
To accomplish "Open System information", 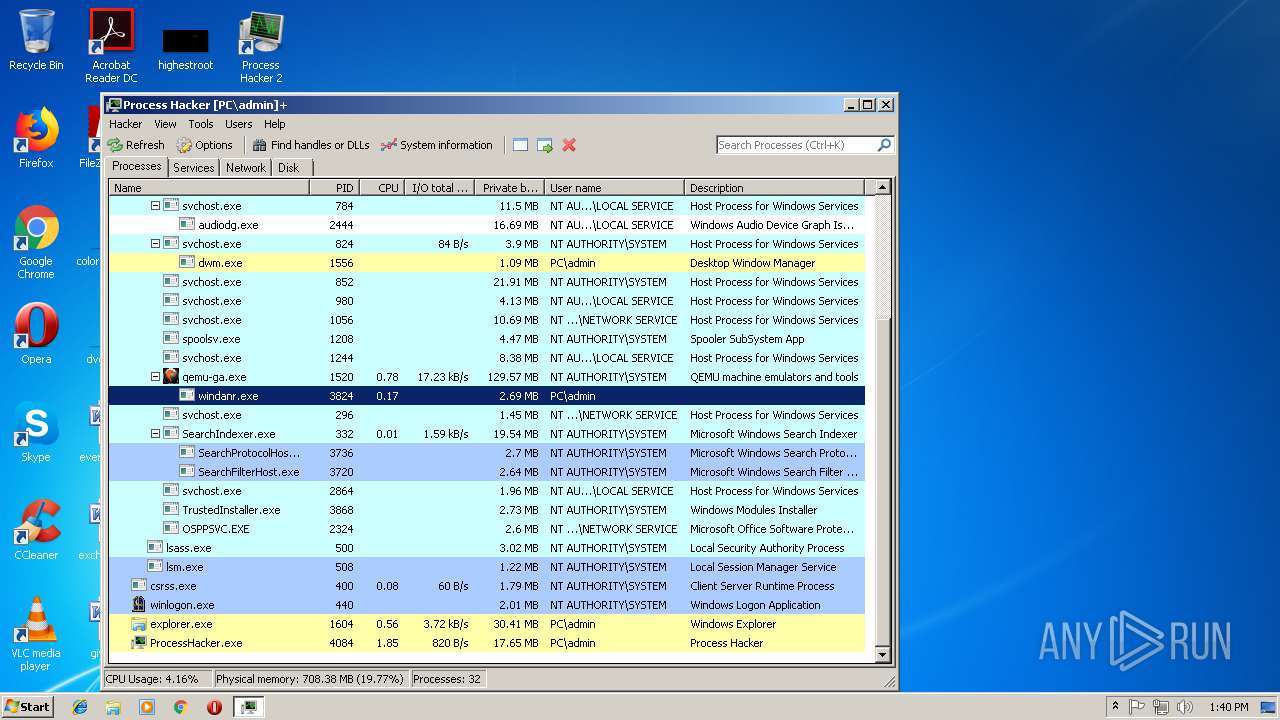I will tap(437, 145).
